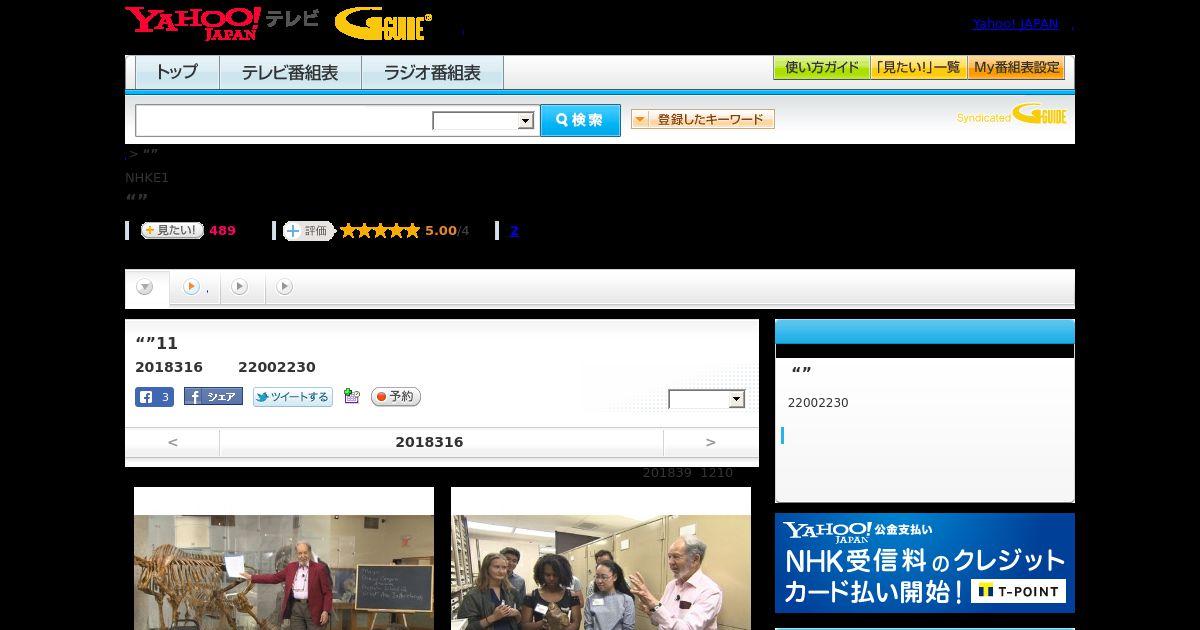Select the fourth tab with gray play icon
This screenshot has height=630, width=1200.
coord(285,287)
